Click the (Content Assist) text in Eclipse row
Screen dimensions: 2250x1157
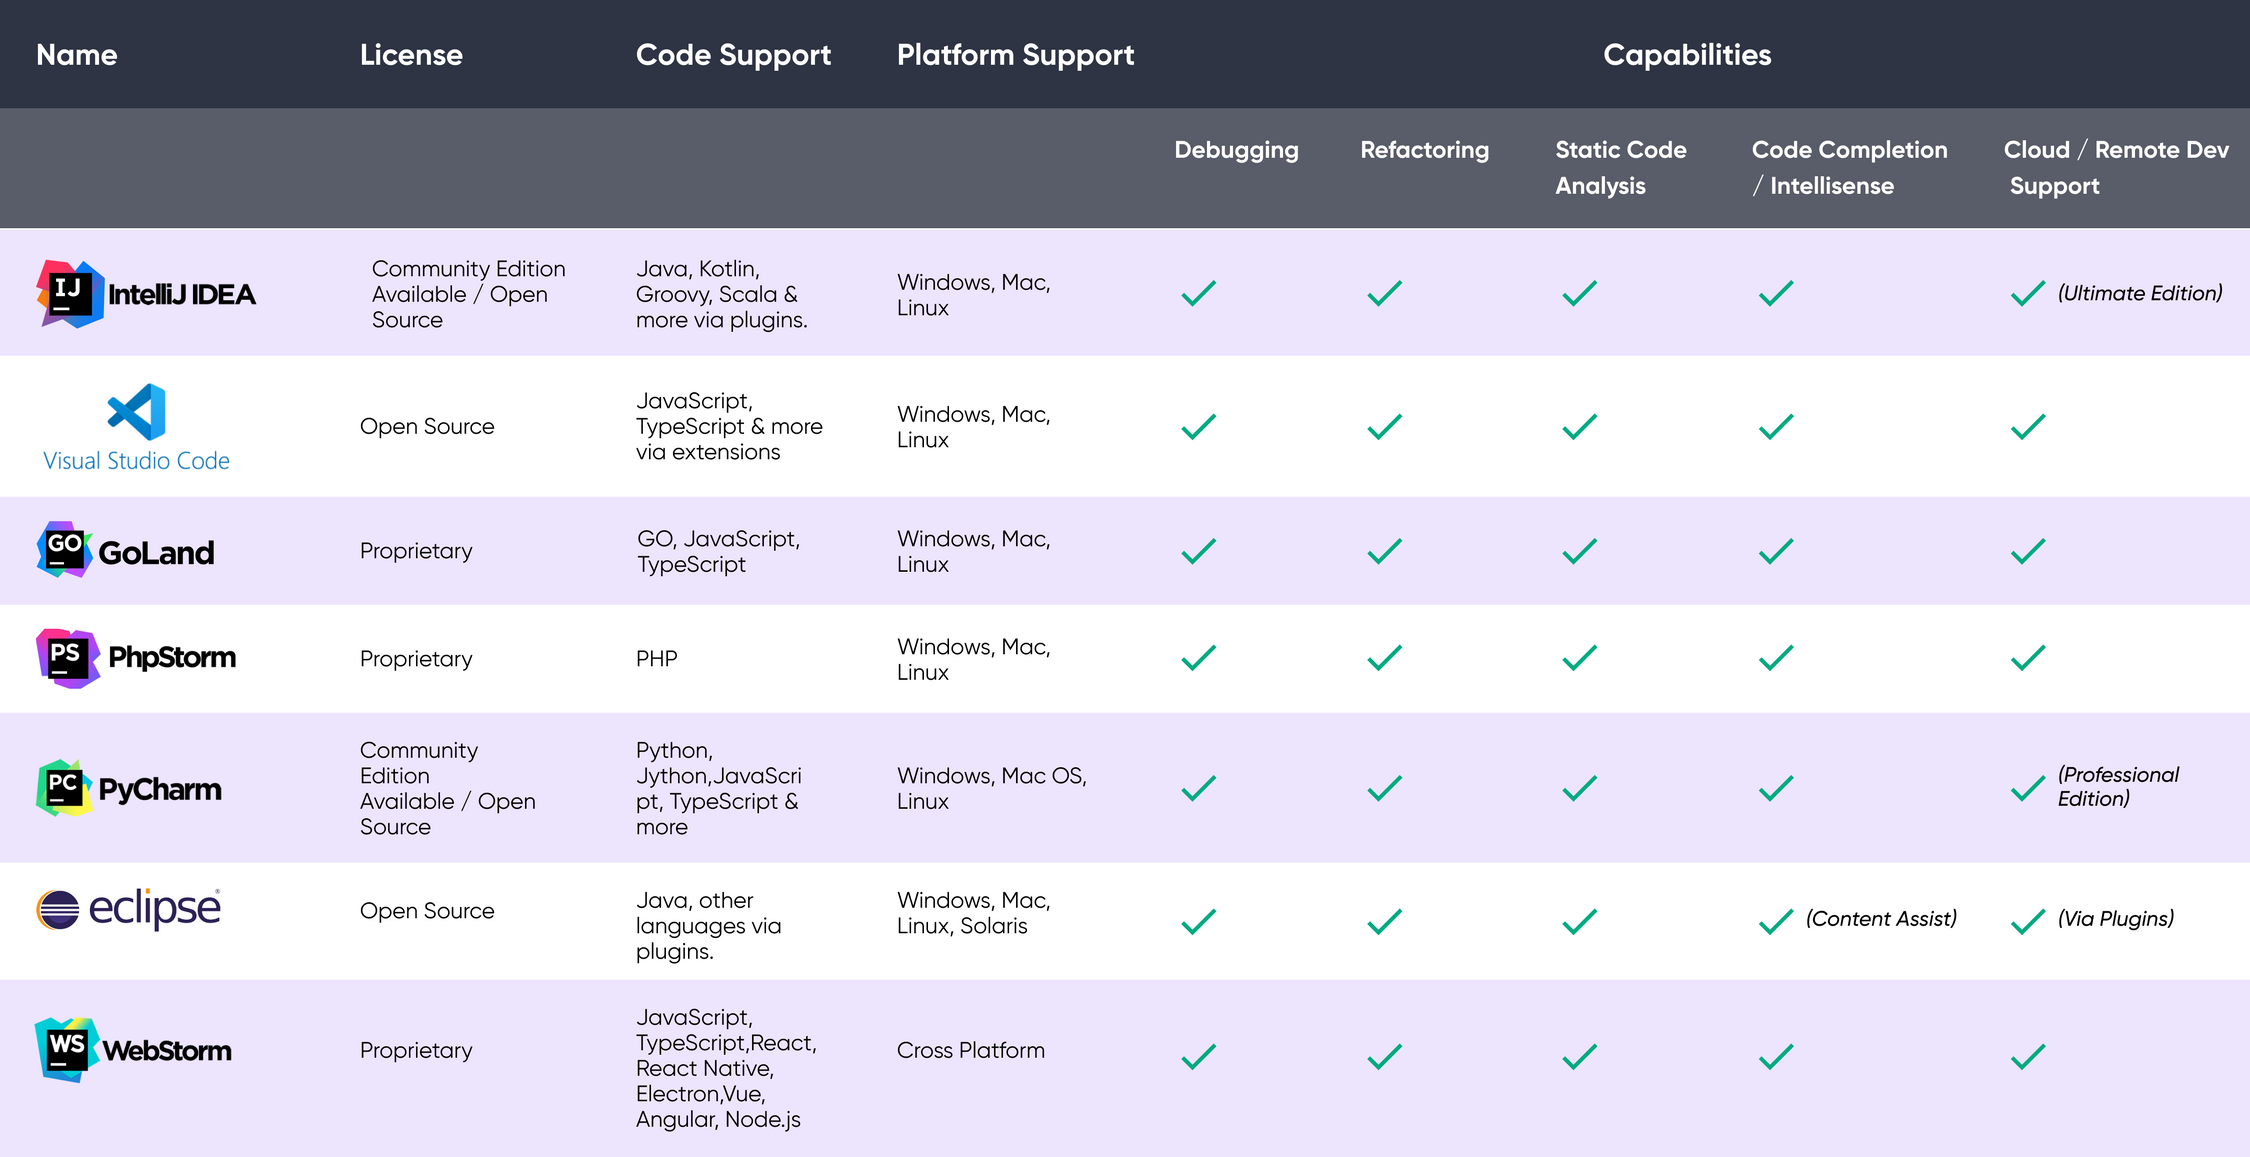(x=1881, y=917)
